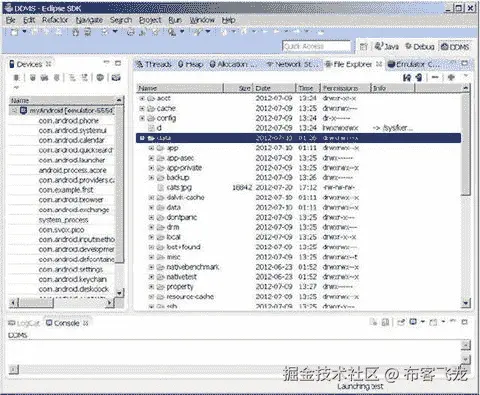Take a Screen Capture from Devices toolbar
Screen dimensions: 480x395
point(116,78)
